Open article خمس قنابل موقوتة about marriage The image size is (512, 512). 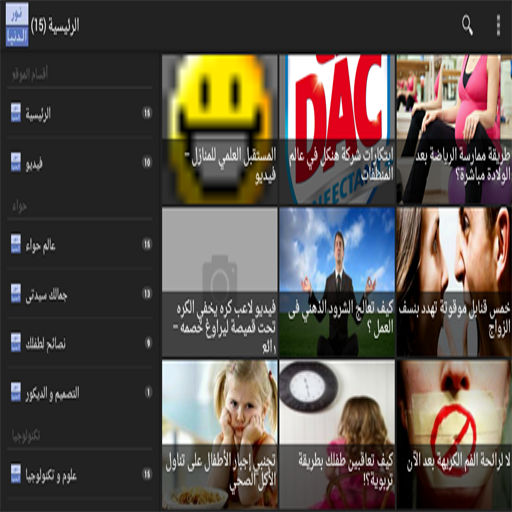click(x=454, y=282)
